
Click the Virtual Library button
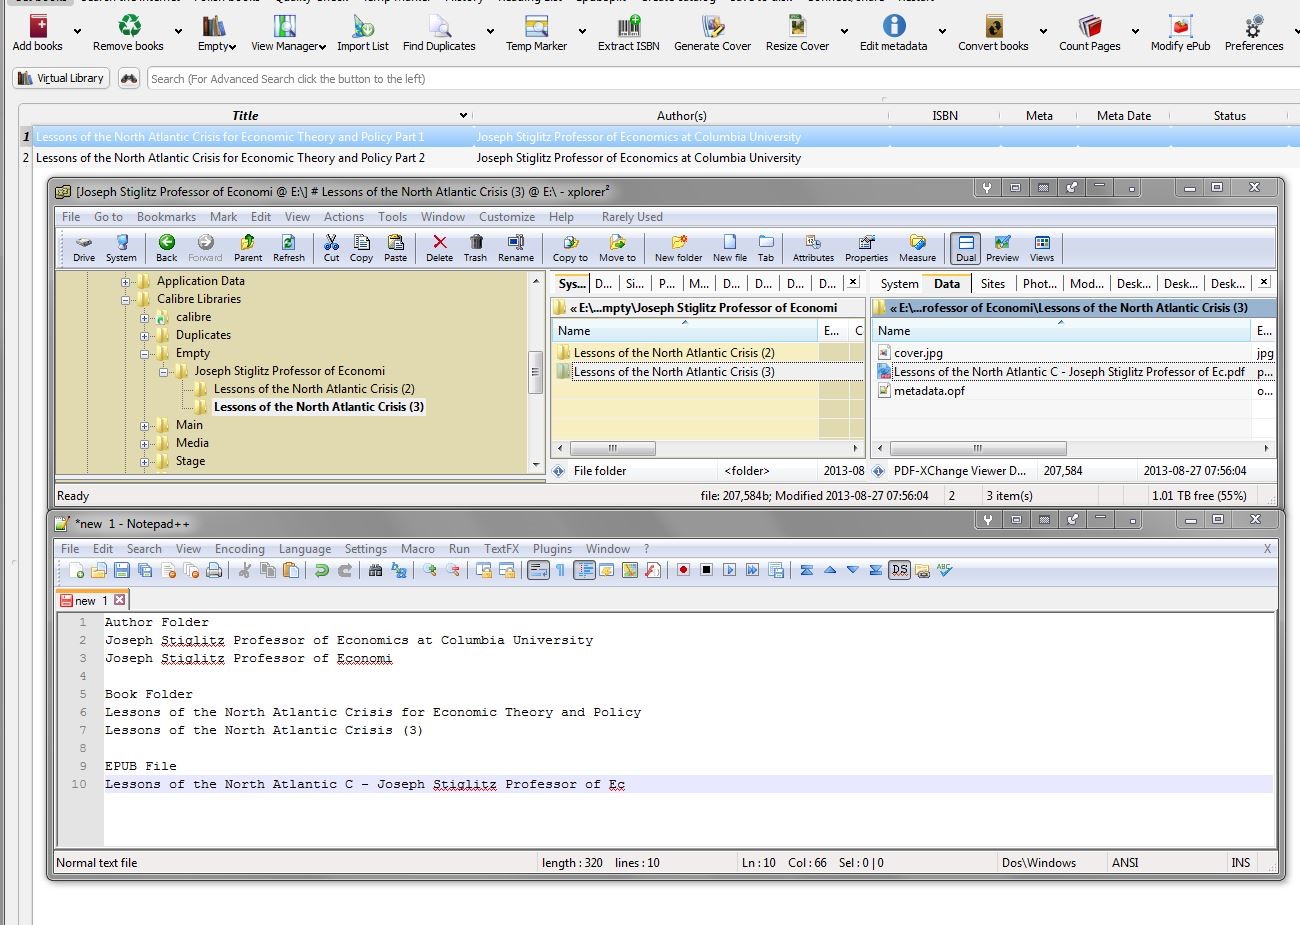coord(61,78)
